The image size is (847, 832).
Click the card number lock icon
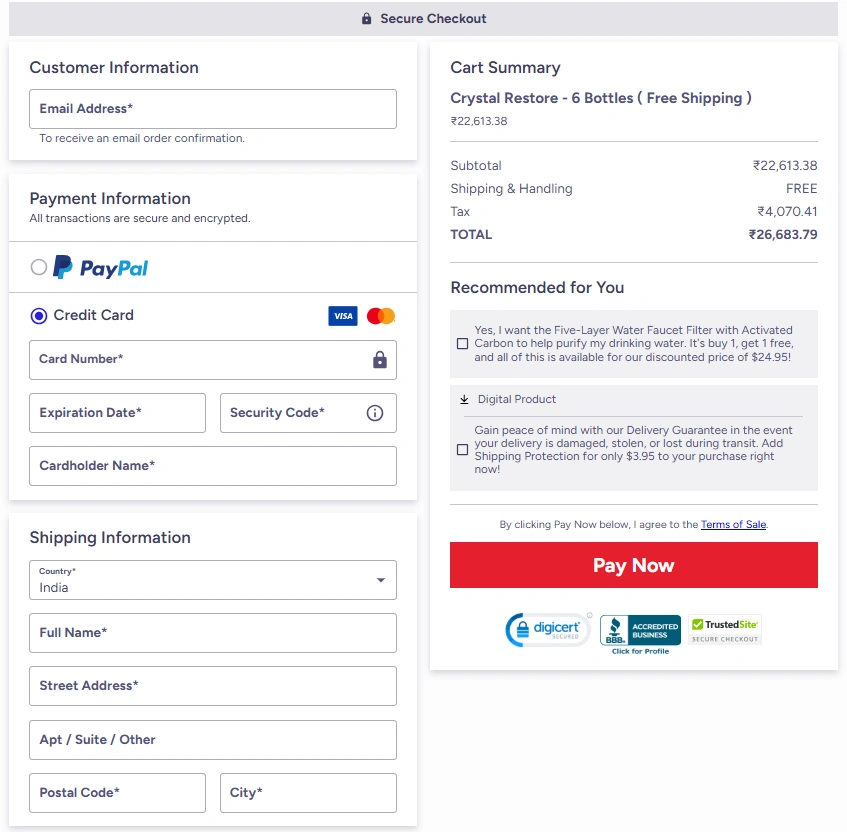point(380,359)
